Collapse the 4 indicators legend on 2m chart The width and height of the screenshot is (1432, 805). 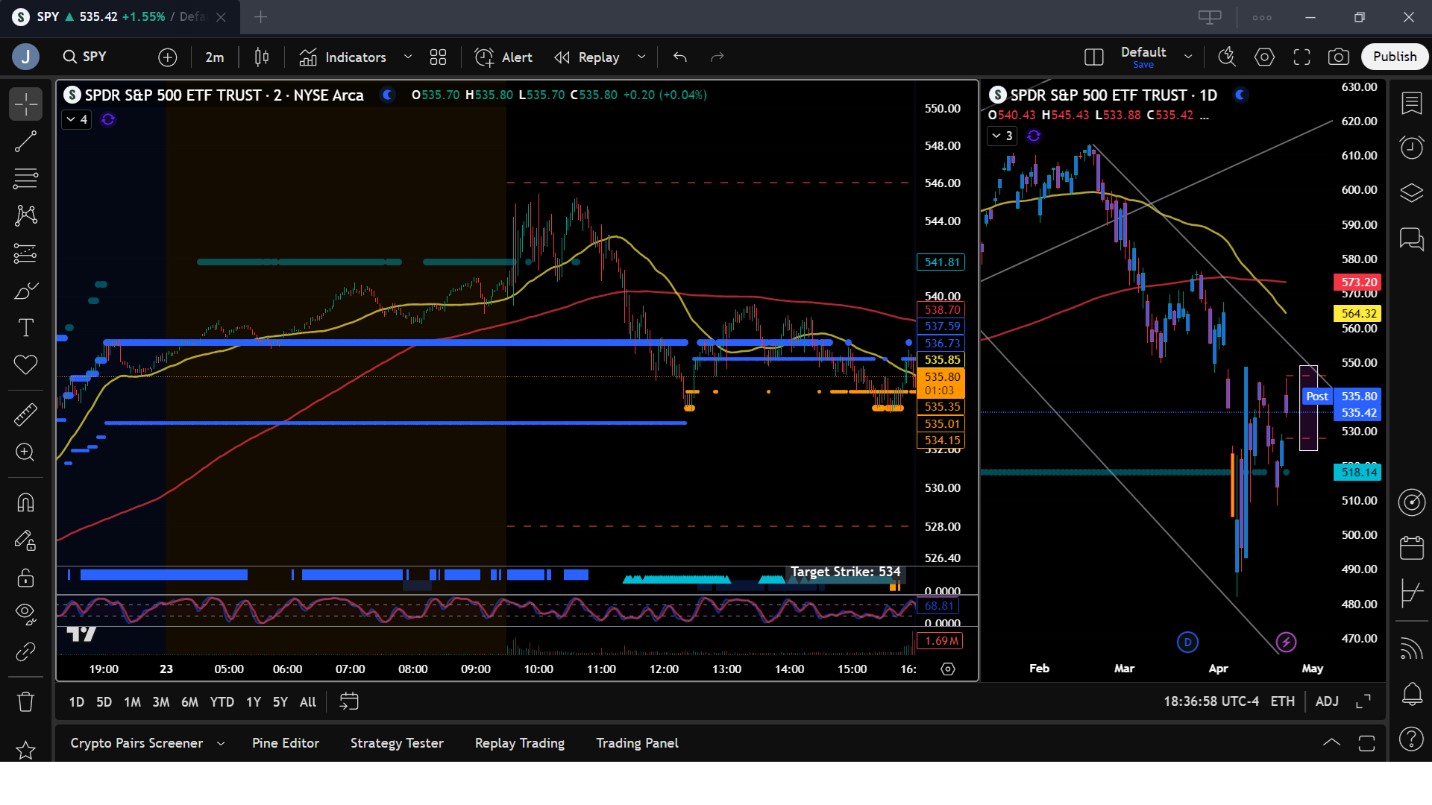(76, 120)
